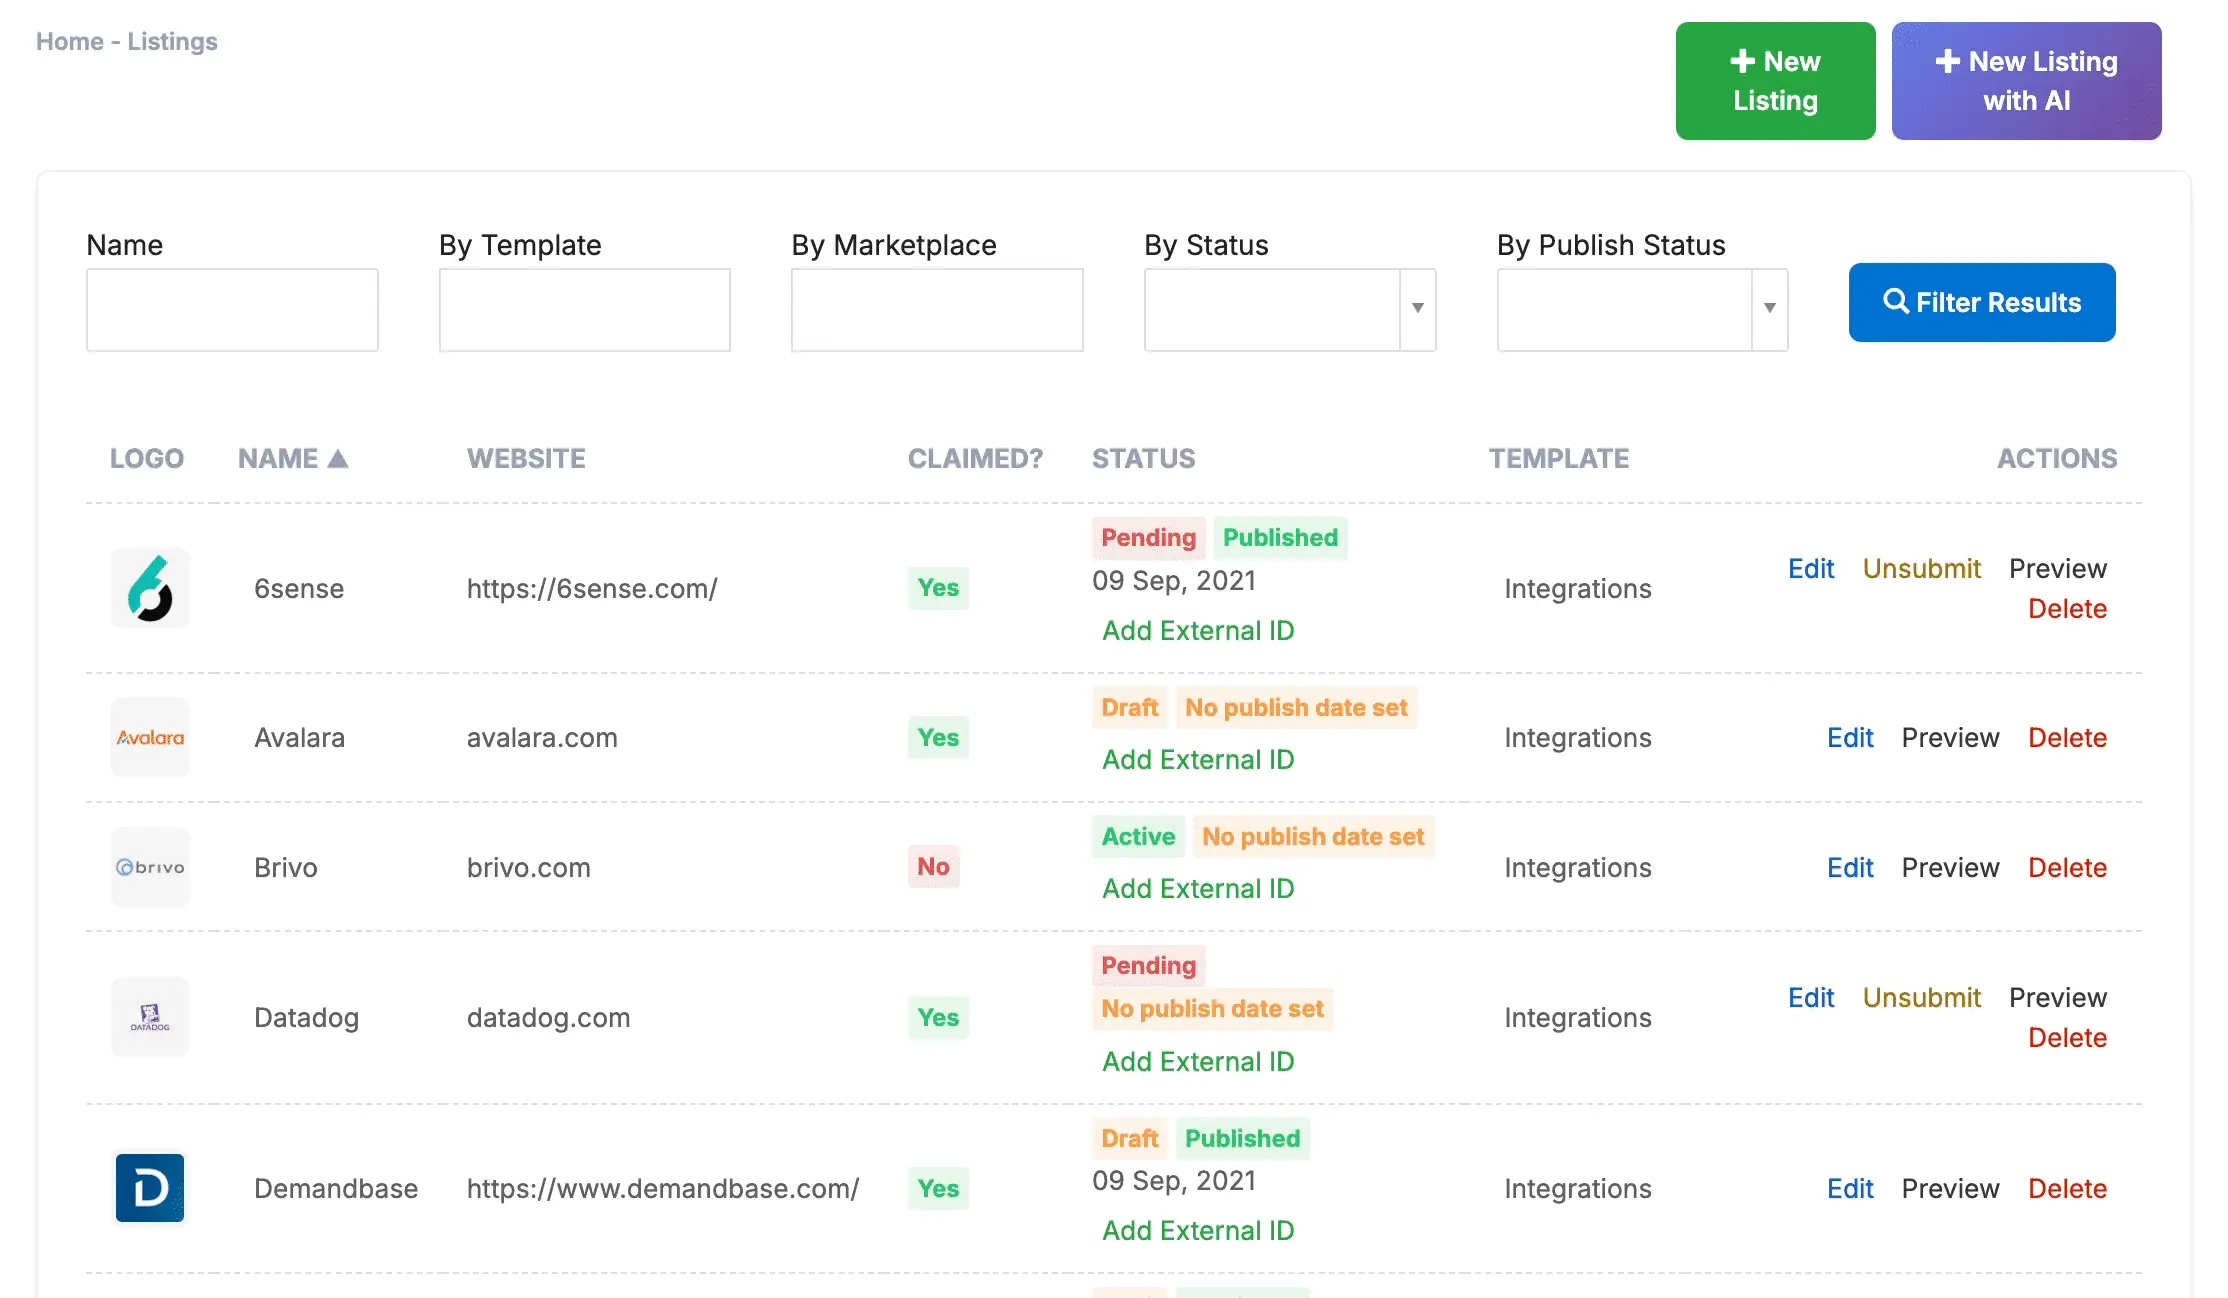Click the 6sense logo thumbnail

tap(150, 588)
